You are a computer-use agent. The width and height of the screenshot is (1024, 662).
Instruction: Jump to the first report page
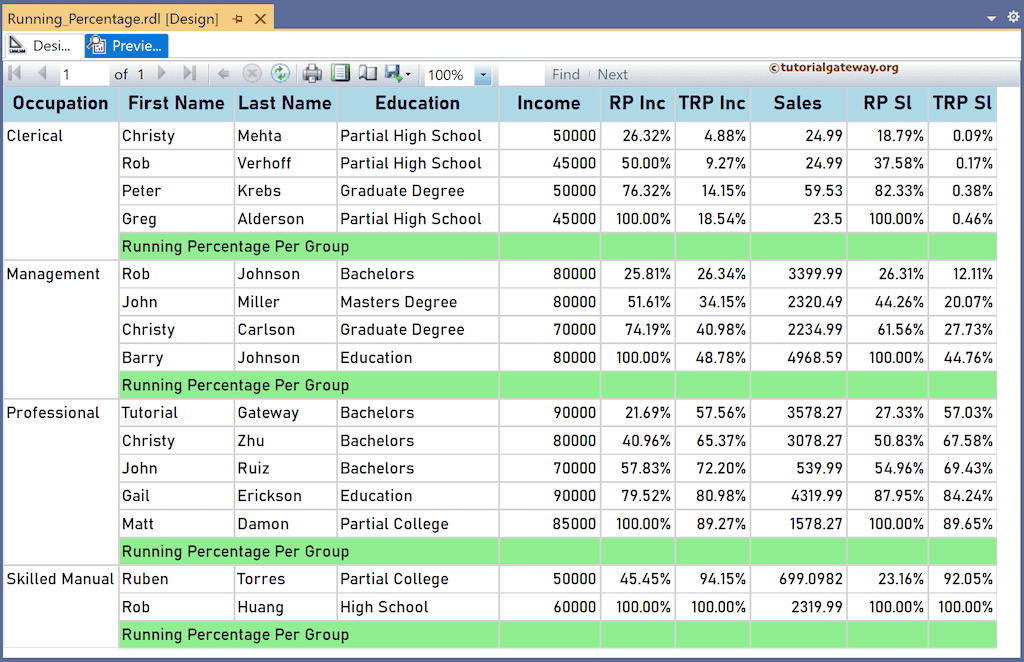point(14,73)
